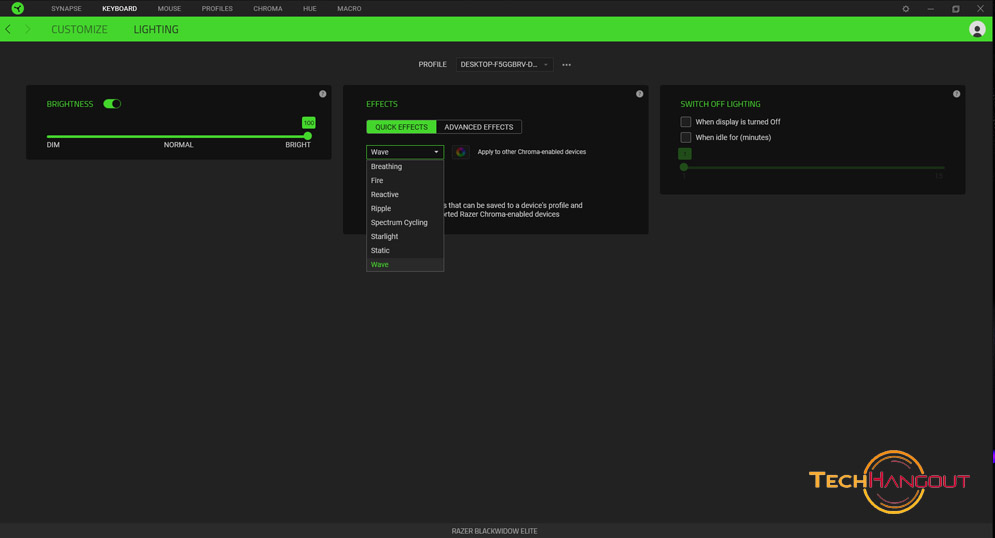This screenshot has width=995, height=538.
Task: Switch to the Keyboard tab
Action: pos(119,9)
